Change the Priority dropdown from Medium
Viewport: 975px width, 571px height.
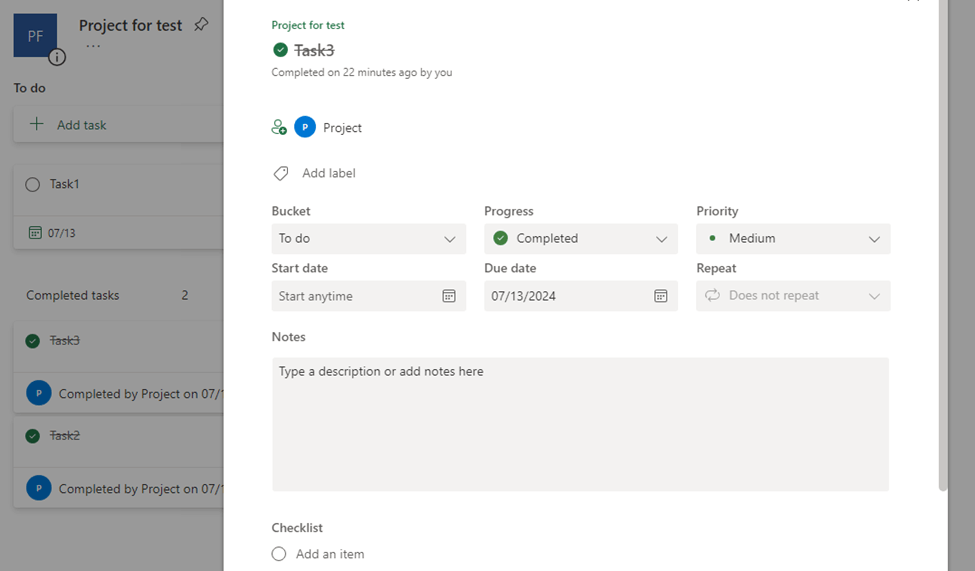point(793,239)
